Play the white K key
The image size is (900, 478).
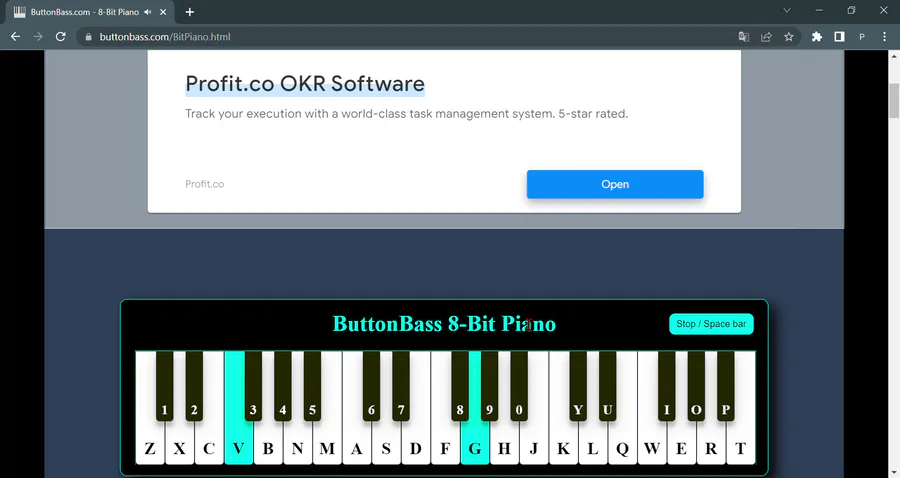pos(564,449)
